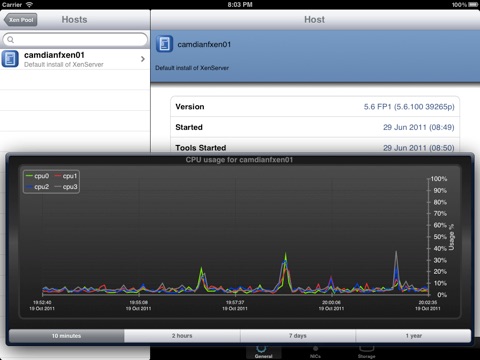This screenshot has height=360, width=480.
Task: Select camdianfxen01 host icon in list
Action: click(10, 59)
